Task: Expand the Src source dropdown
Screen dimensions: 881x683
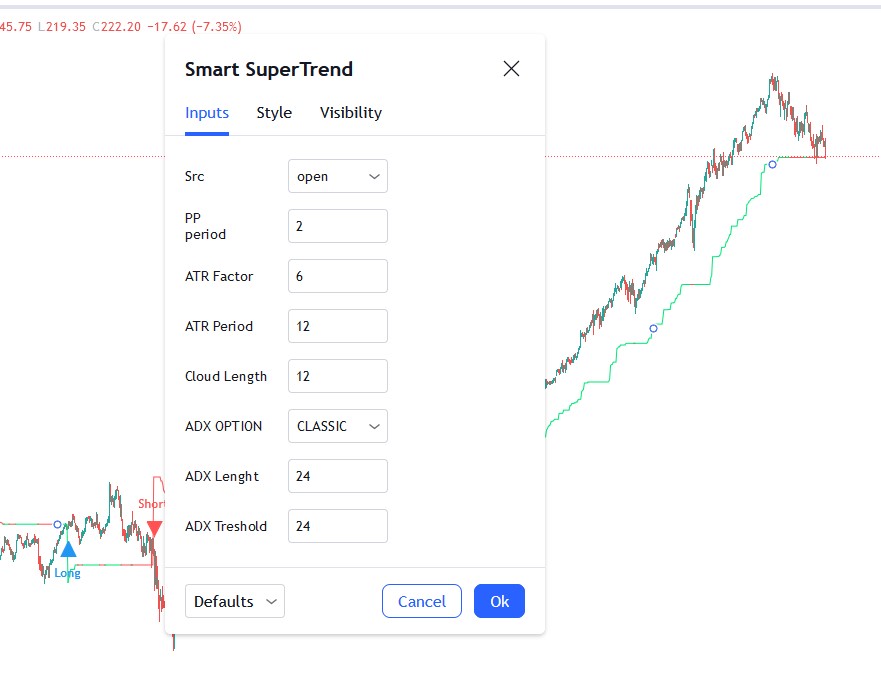Action: [x=337, y=176]
